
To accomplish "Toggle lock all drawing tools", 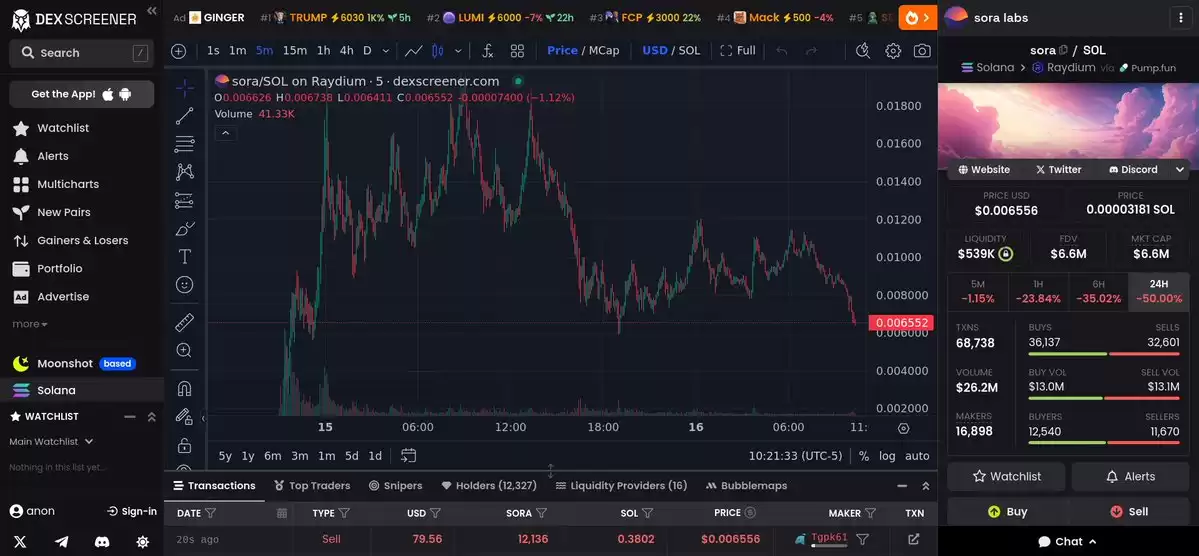I will pyautogui.click(x=184, y=444).
